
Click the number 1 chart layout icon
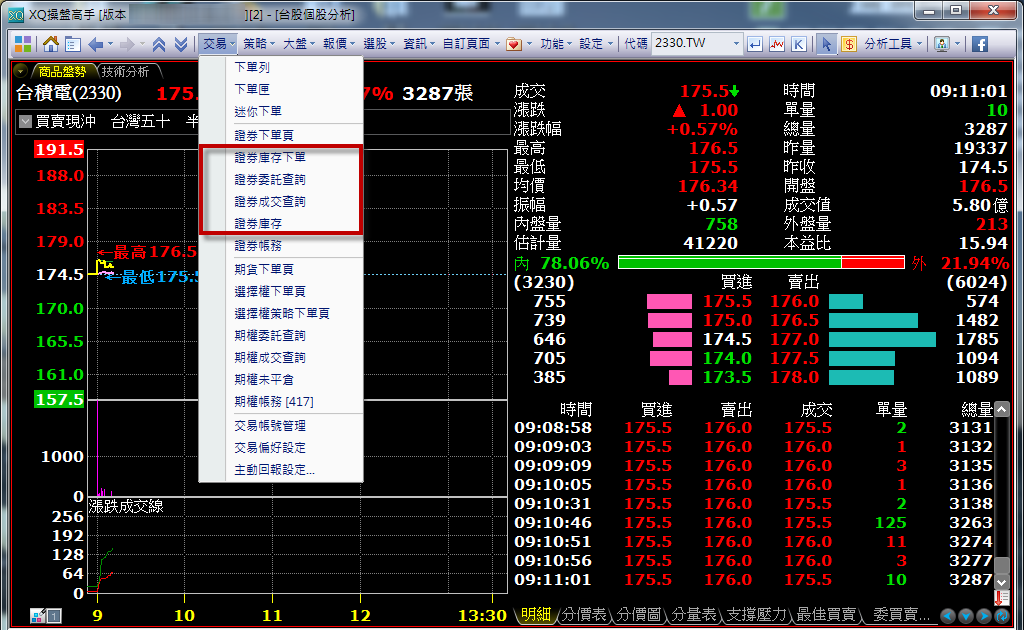(54, 615)
